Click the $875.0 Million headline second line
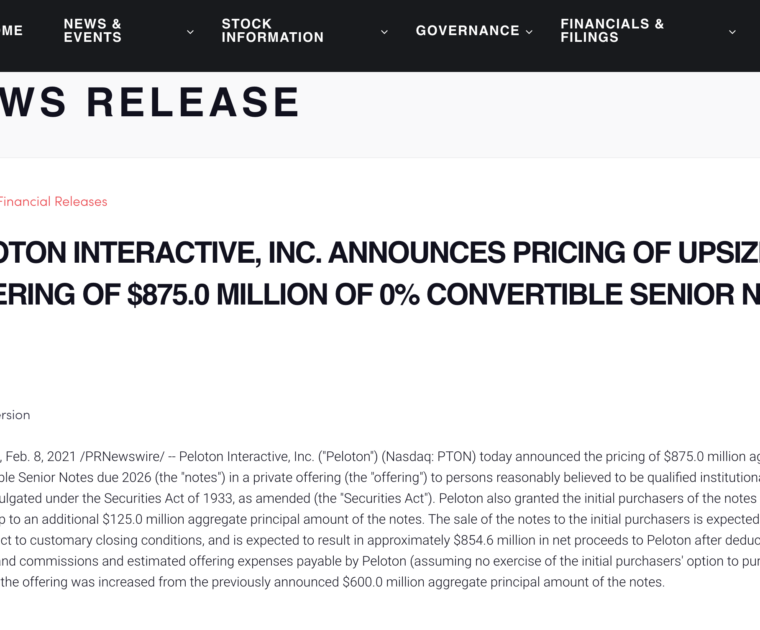This screenshot has width=760, height=630. (x=380, y=295)
